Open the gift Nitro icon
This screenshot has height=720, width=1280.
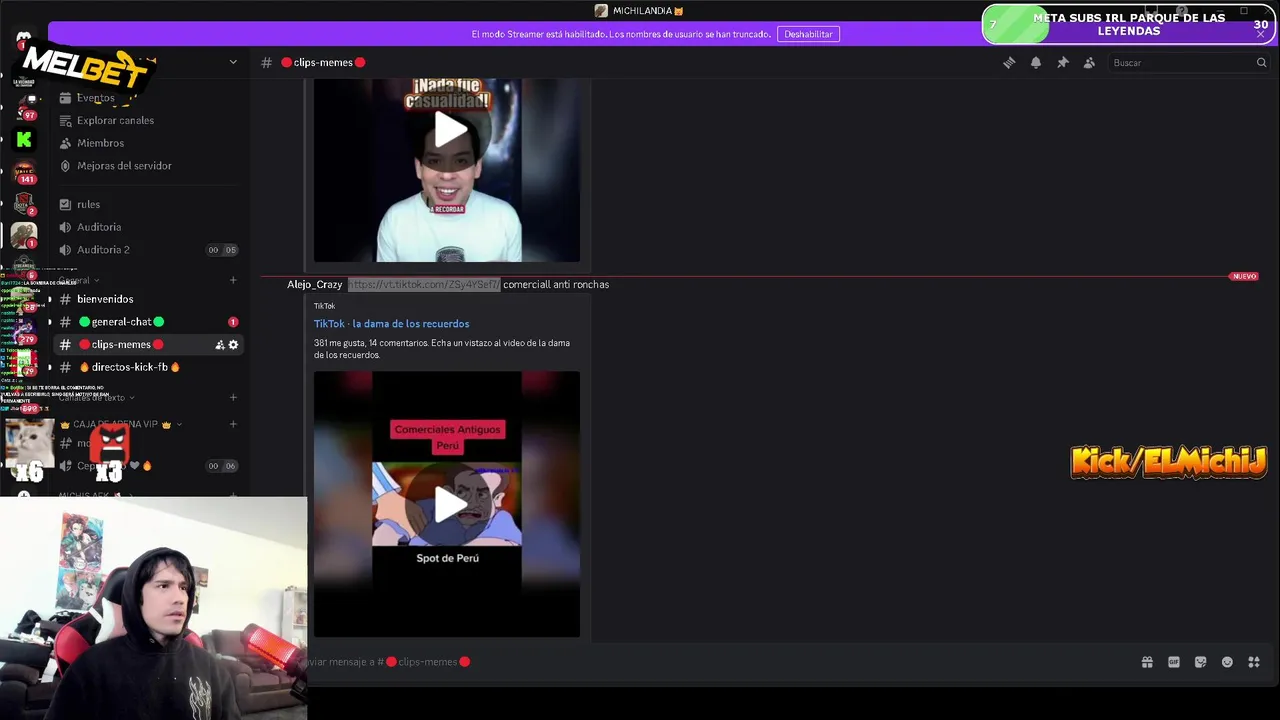(x=1147, y=662)
